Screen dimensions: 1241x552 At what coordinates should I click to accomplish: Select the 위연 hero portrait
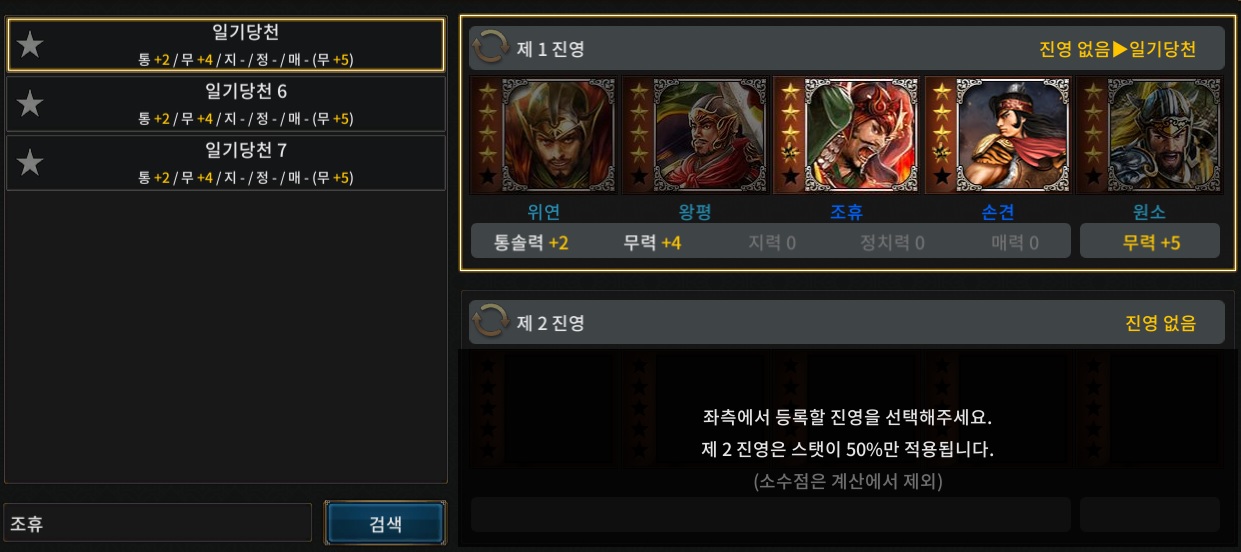click(x=544, y=135)
